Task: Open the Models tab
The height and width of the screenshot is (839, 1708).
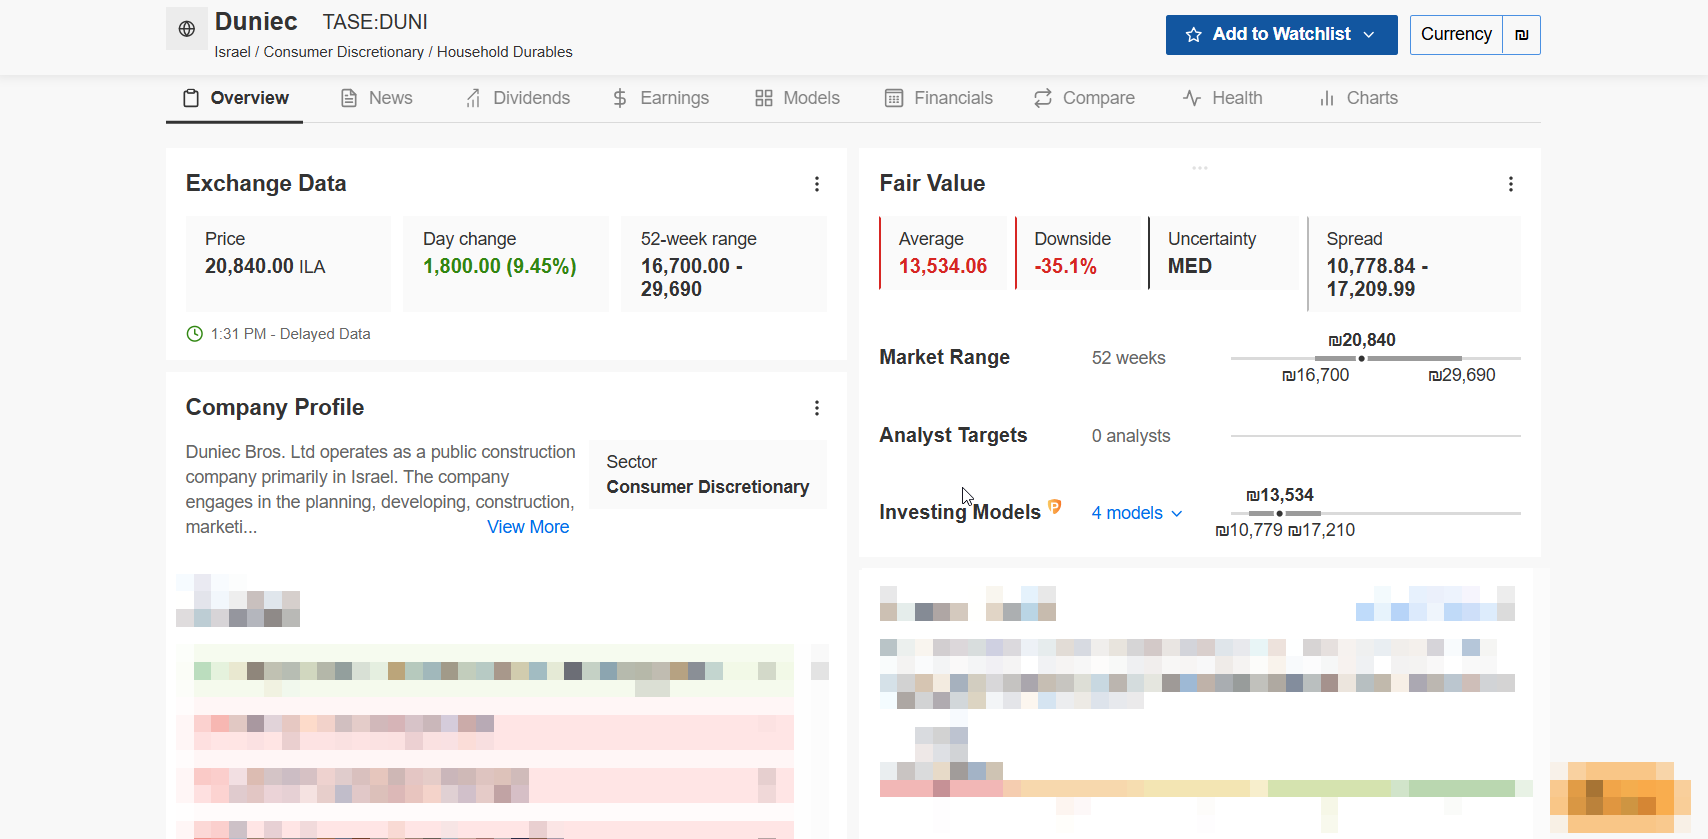Action: tap(797, 98)
